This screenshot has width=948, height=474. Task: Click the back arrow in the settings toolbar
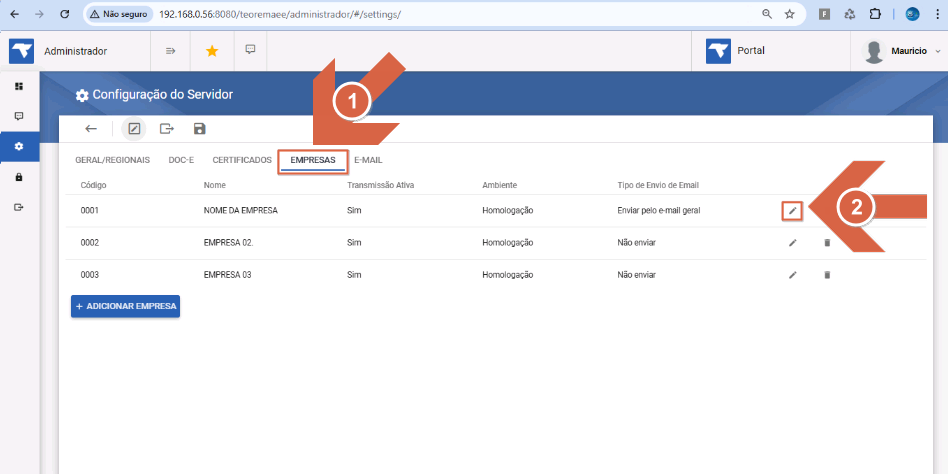point(91,128)
